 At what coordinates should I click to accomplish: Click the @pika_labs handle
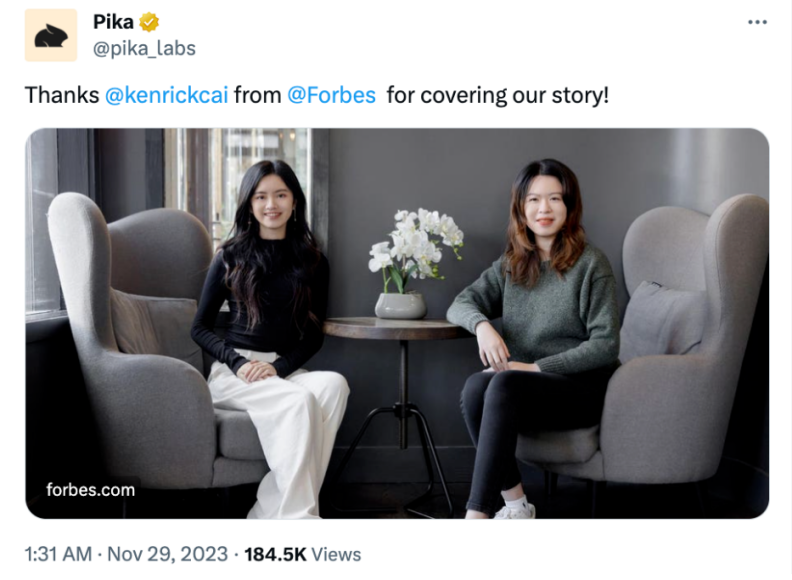(x=144, y=48)
